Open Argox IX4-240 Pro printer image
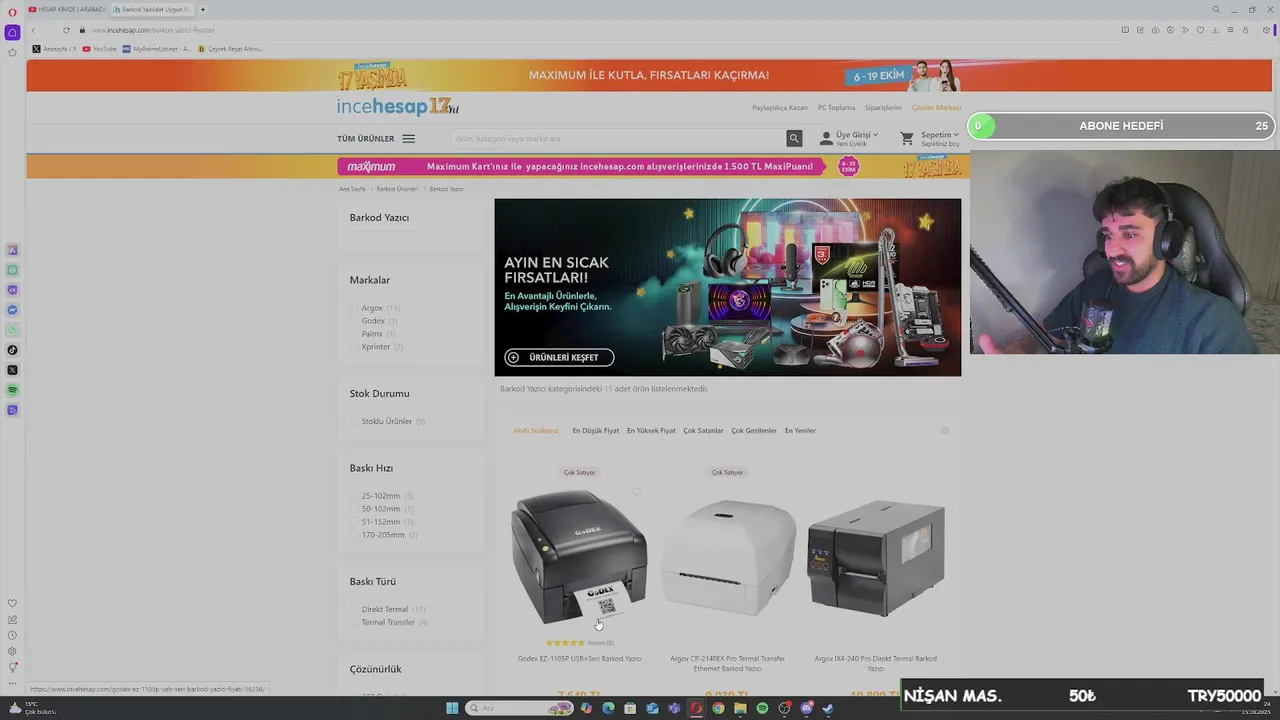This screenshot has height=720, width=1280. (x=875, y=558)
